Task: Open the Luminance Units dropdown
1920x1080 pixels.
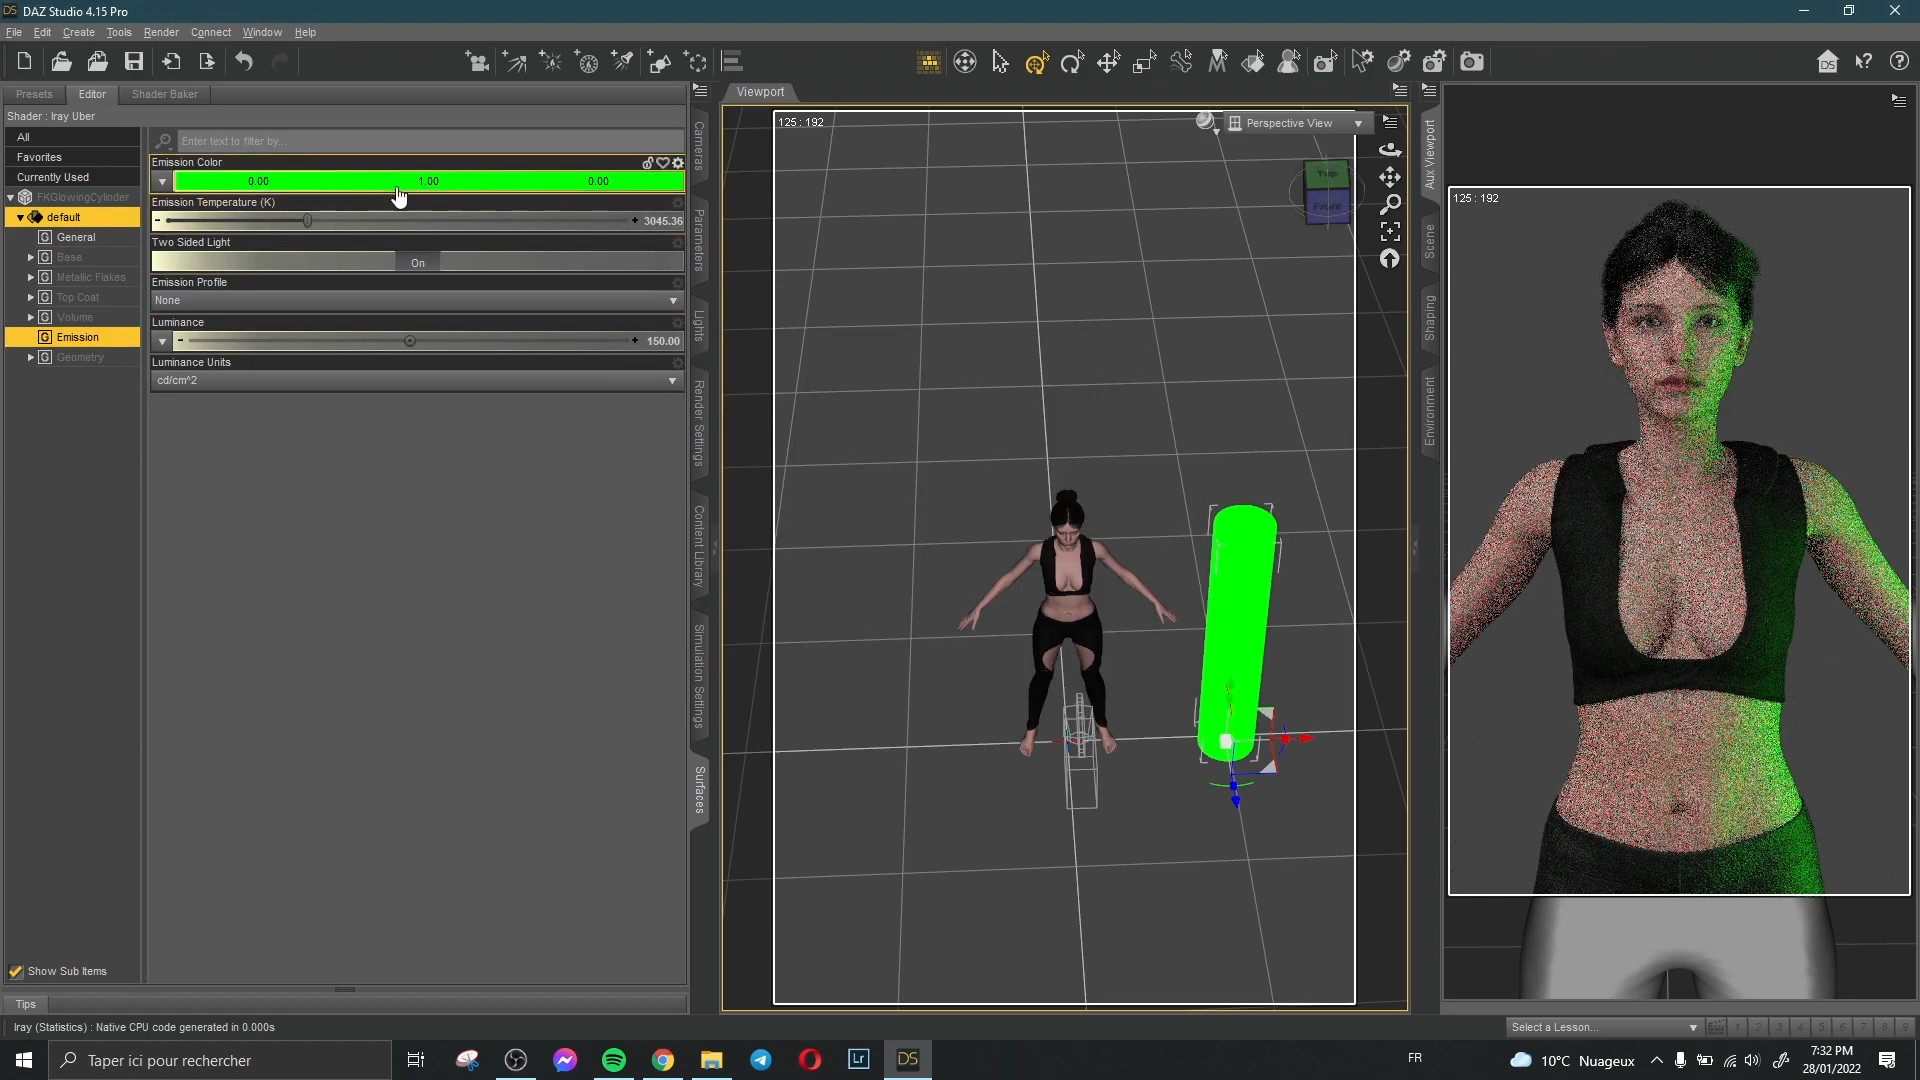Action: tap(417, 380)
